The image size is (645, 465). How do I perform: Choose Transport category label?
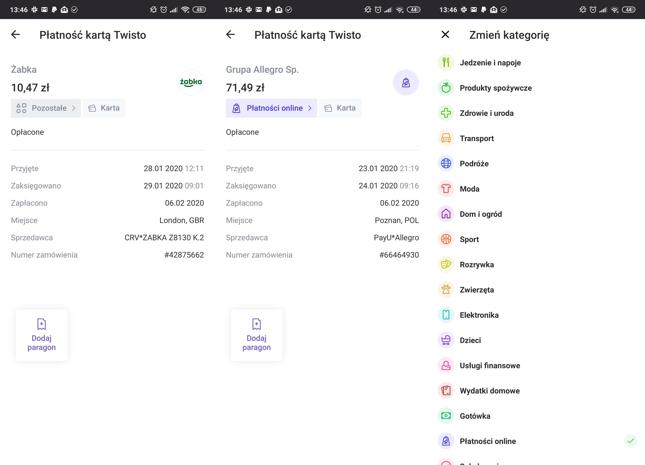tap(476, 138)
